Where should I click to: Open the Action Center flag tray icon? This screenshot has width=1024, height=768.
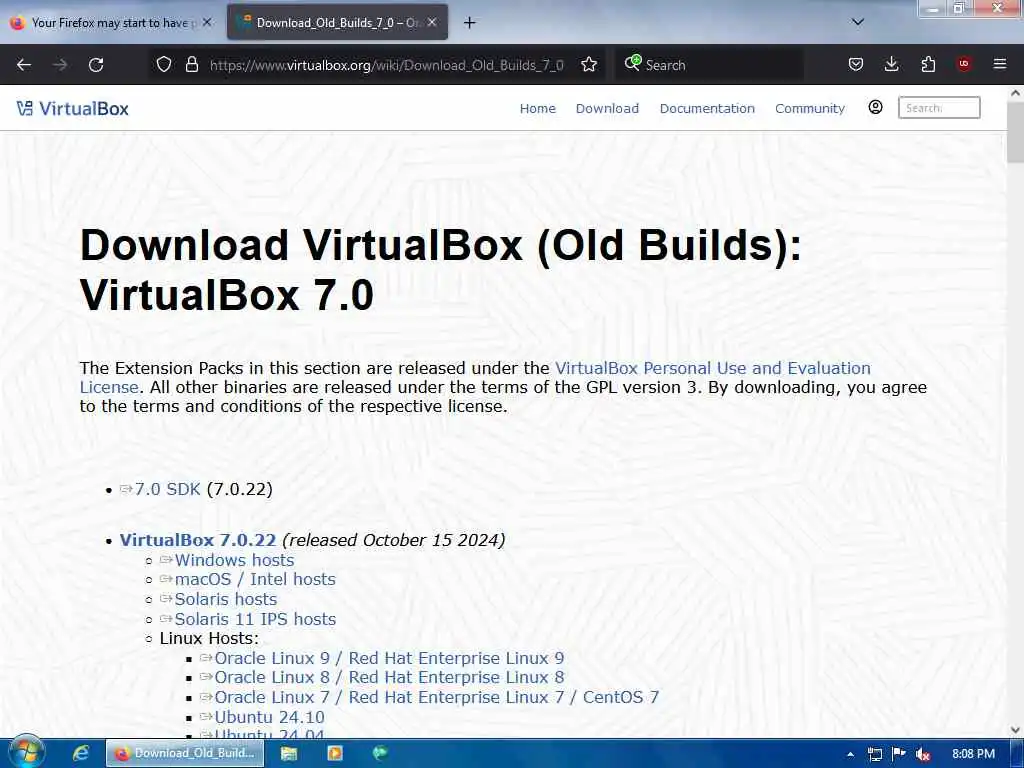[899, 754]
